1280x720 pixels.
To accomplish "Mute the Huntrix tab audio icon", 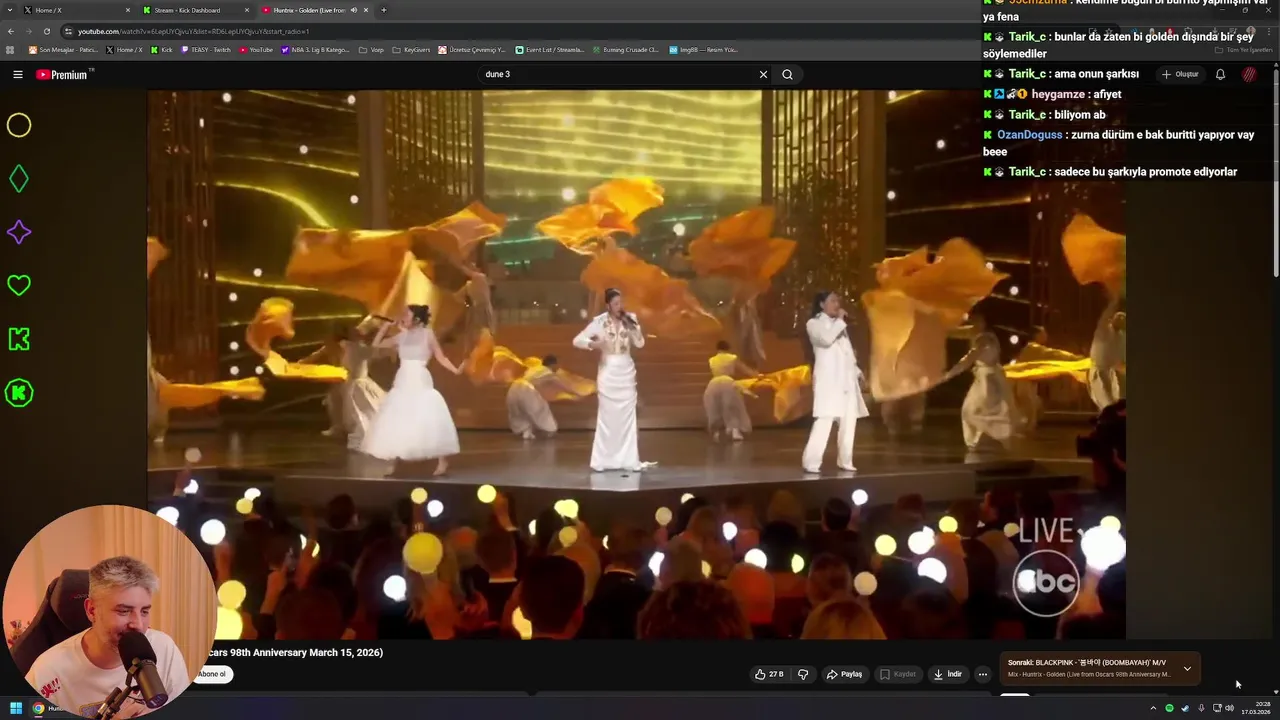I will (x=354, y=10).
